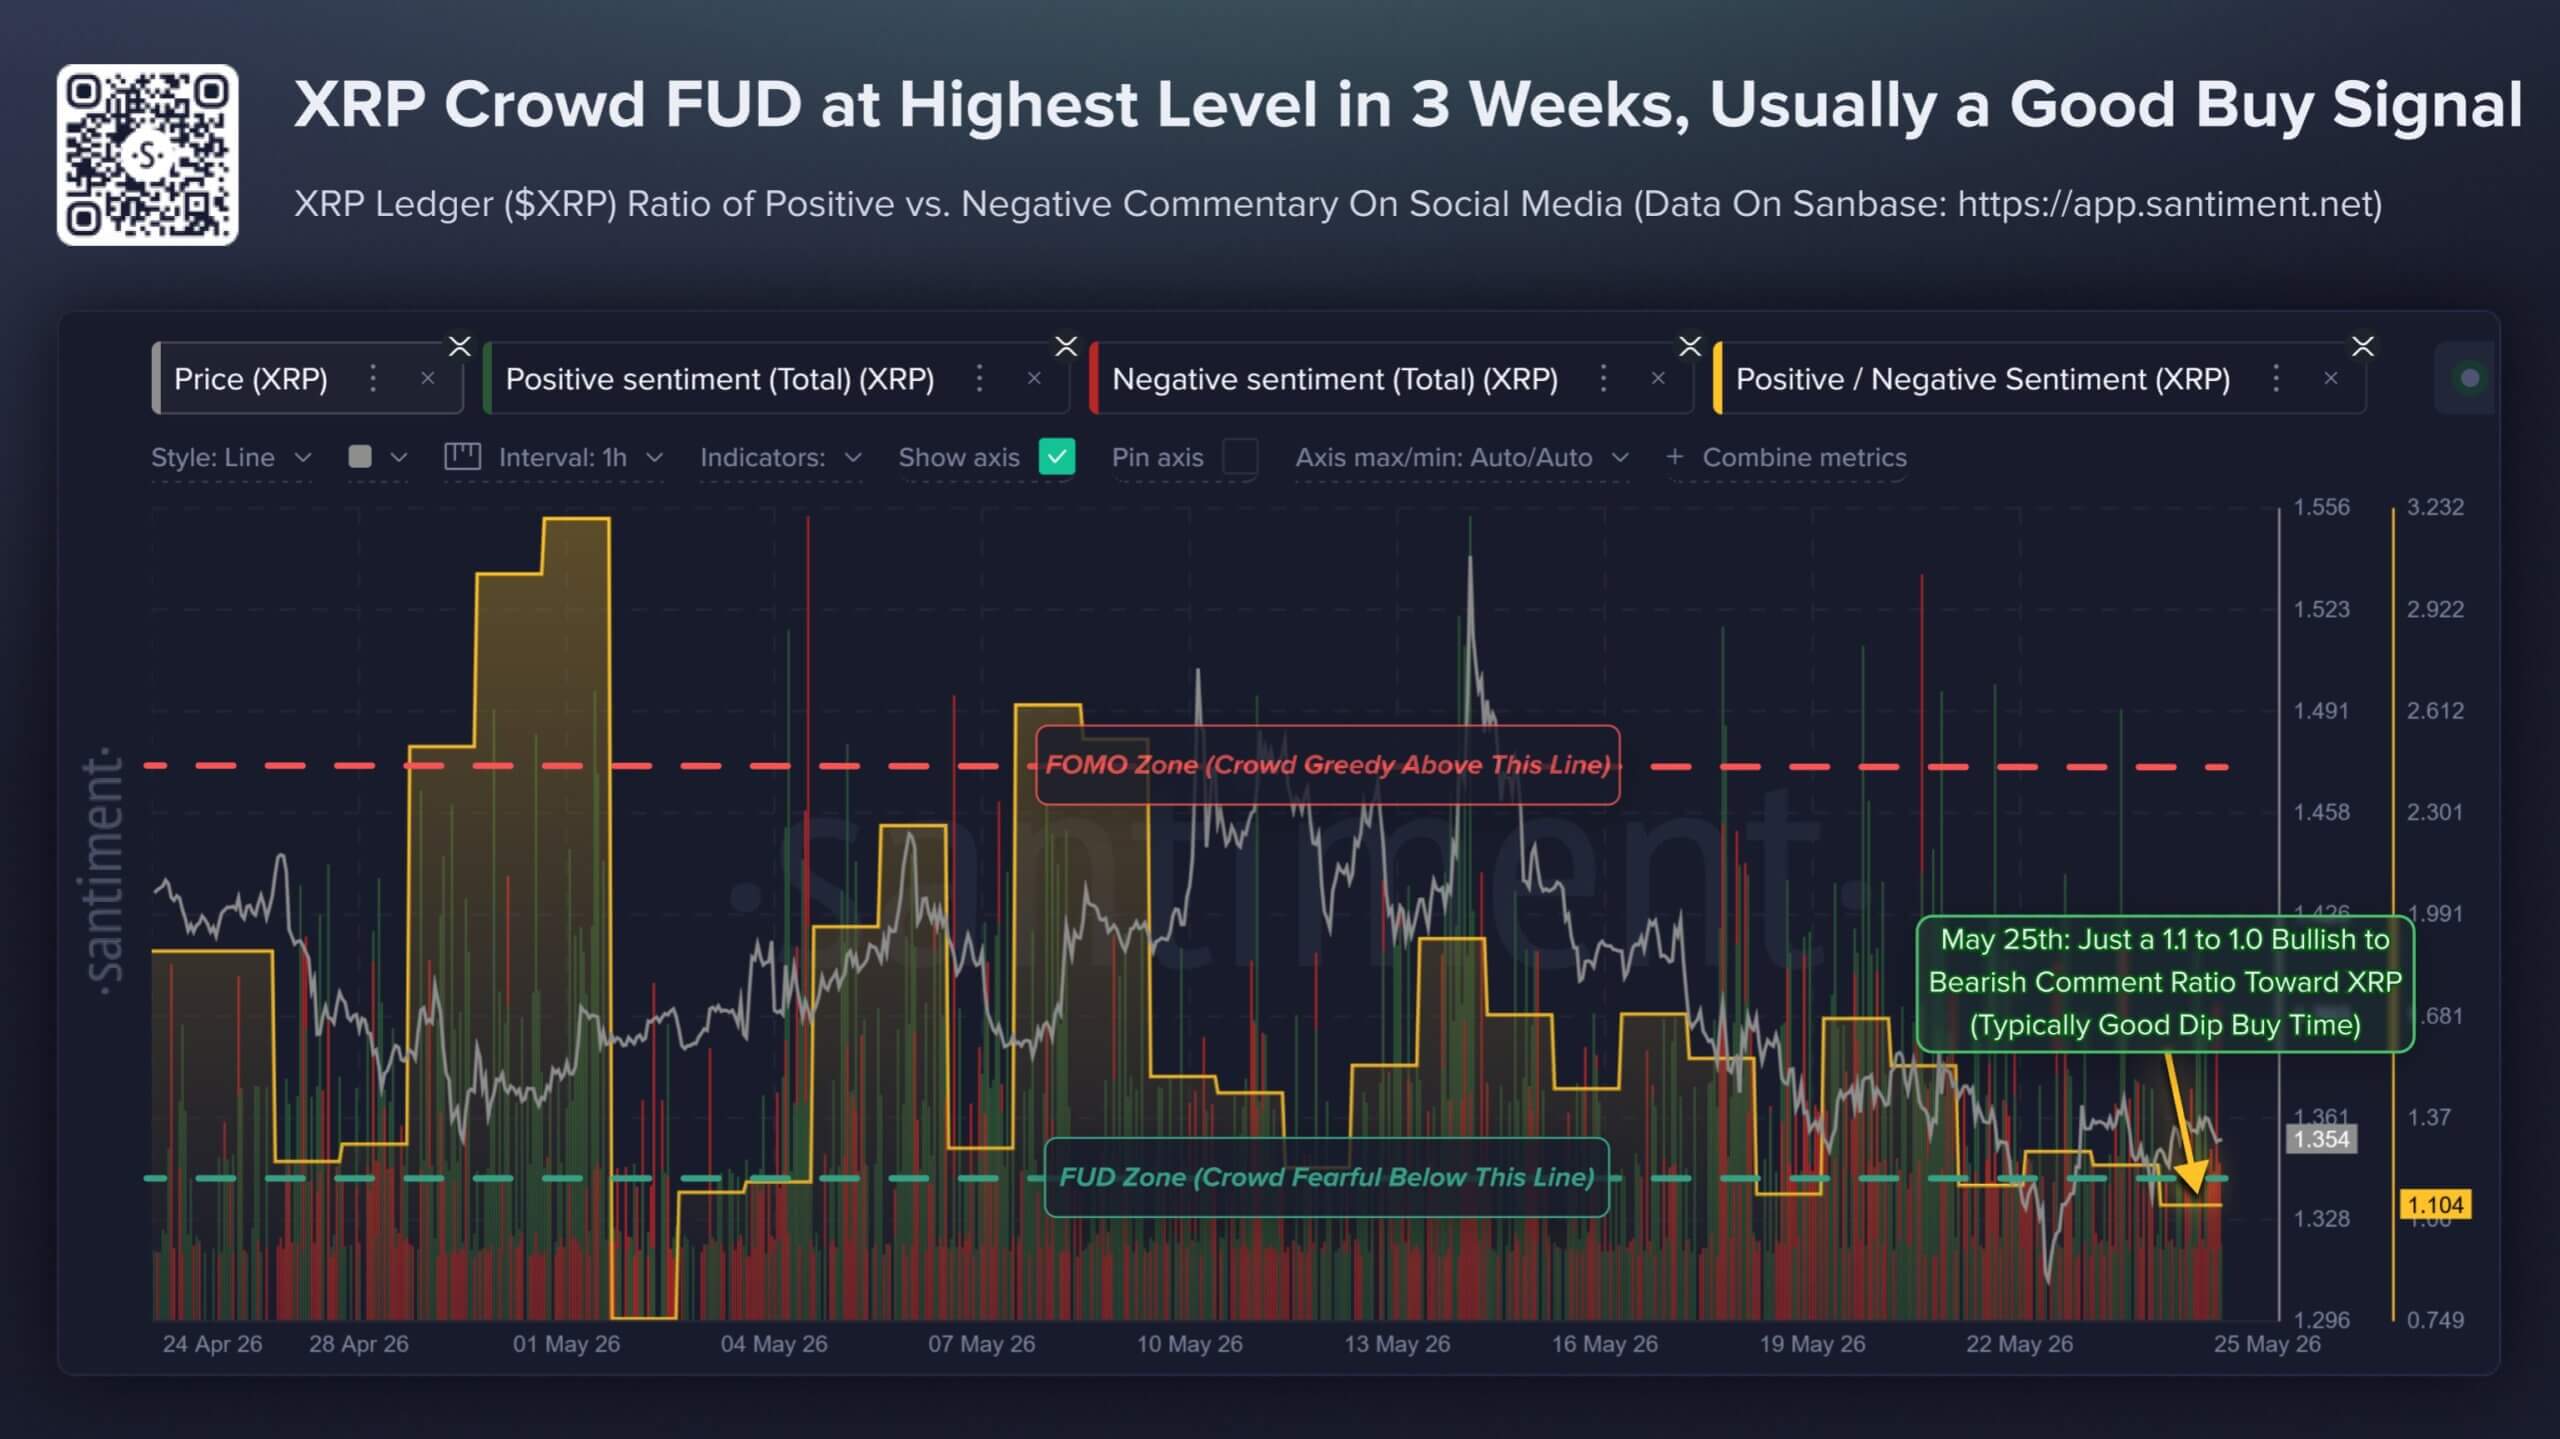Click the 1.296 price axis value
This screenshot has height=1439, width=2560.
(2321, 1320)
